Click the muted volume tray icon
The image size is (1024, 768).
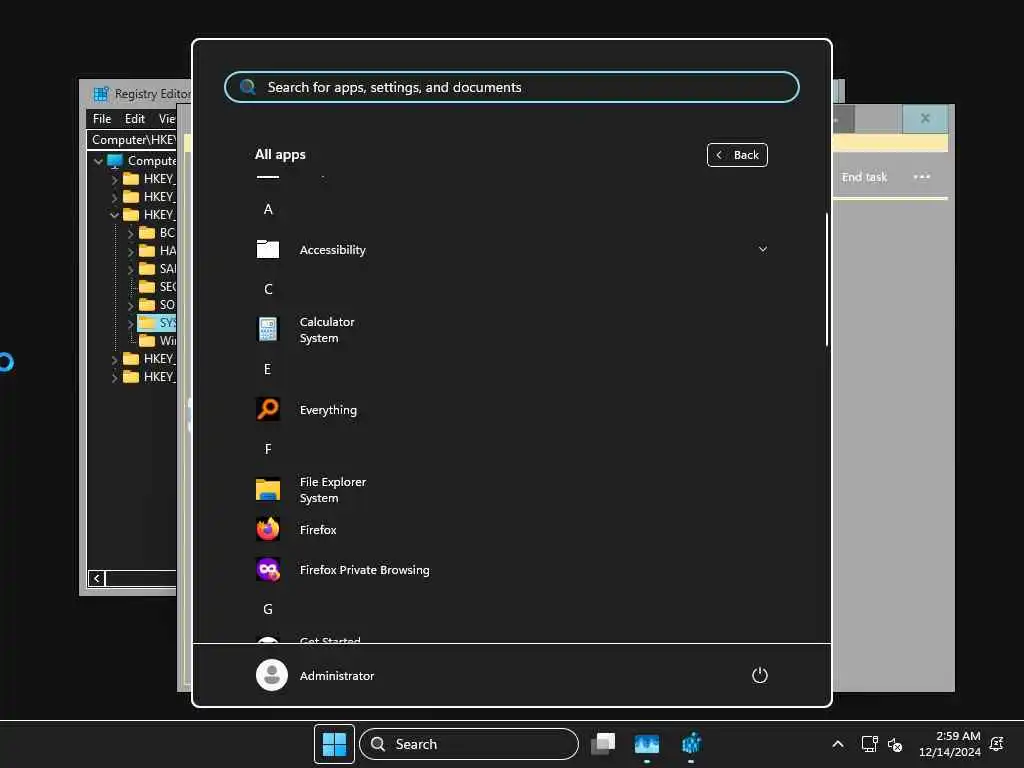[x=895, y=744]
